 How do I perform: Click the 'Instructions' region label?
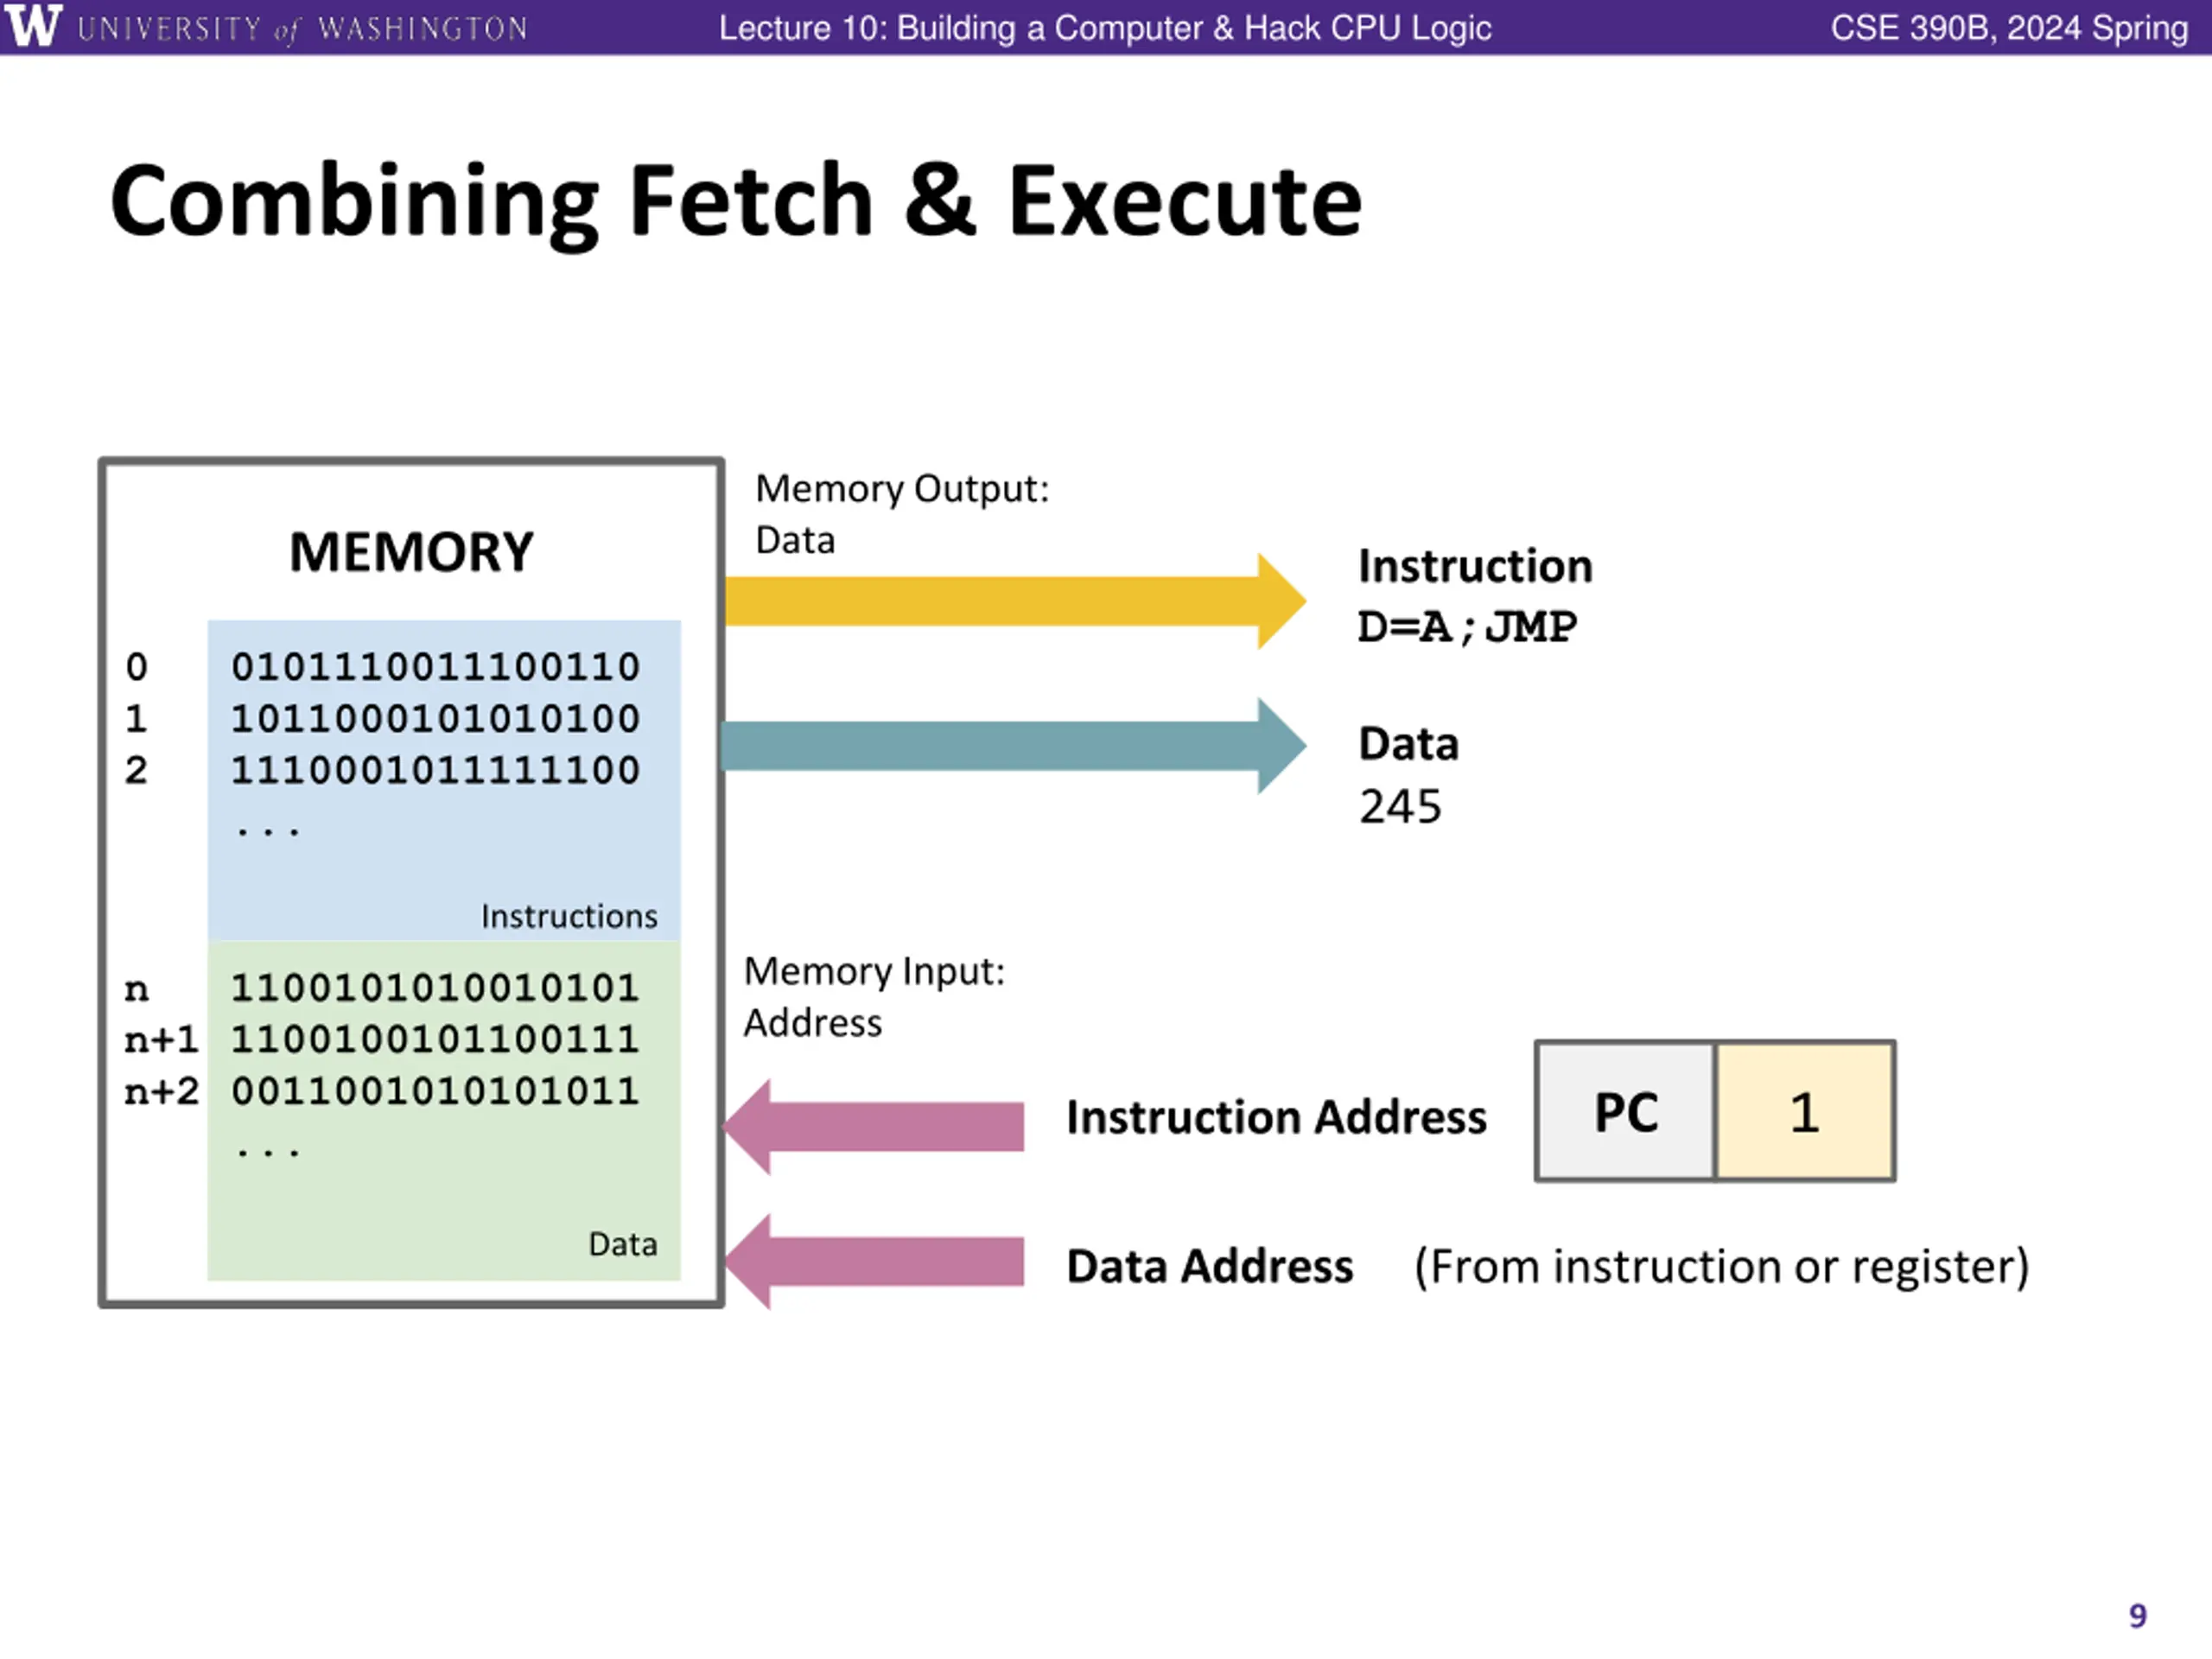(x=569, y=916)
